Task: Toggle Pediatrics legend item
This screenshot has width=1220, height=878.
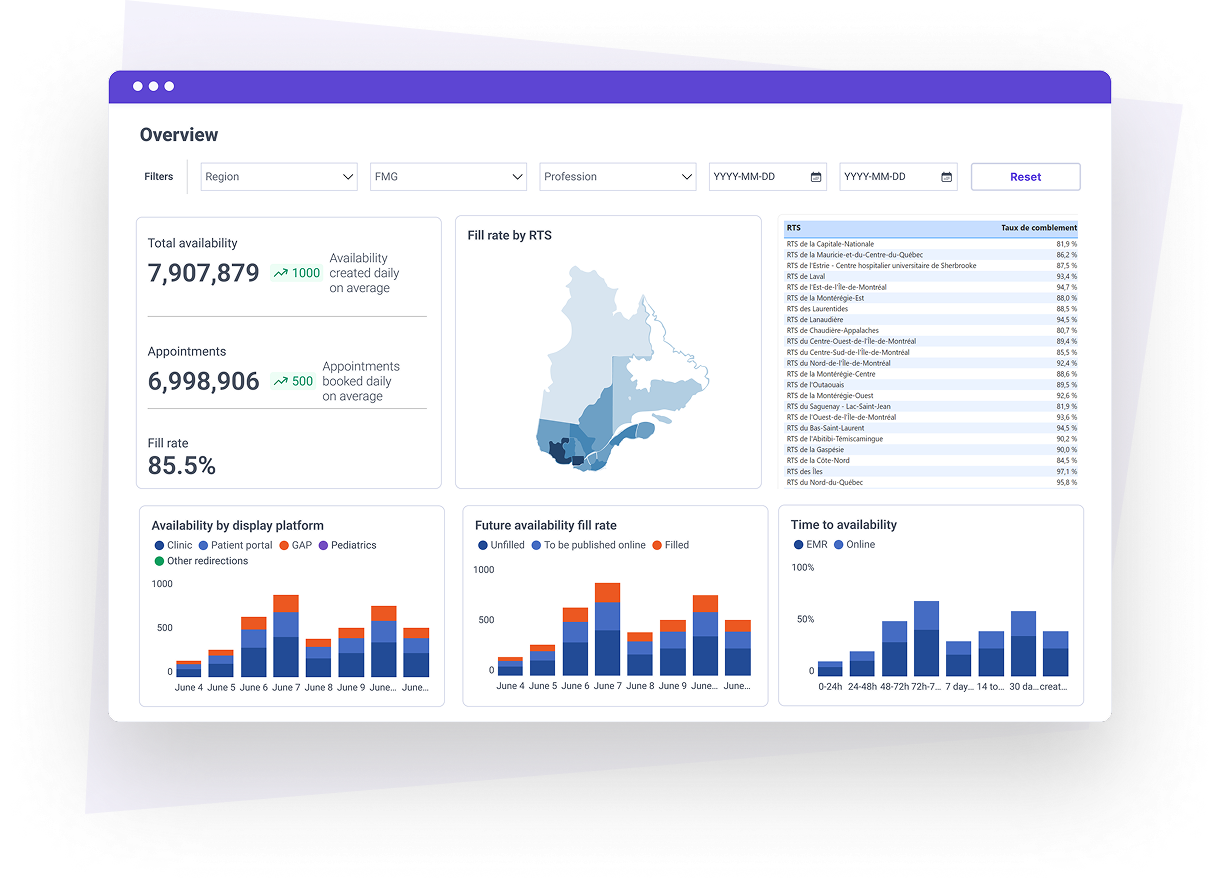Action: tap(347, 545)
